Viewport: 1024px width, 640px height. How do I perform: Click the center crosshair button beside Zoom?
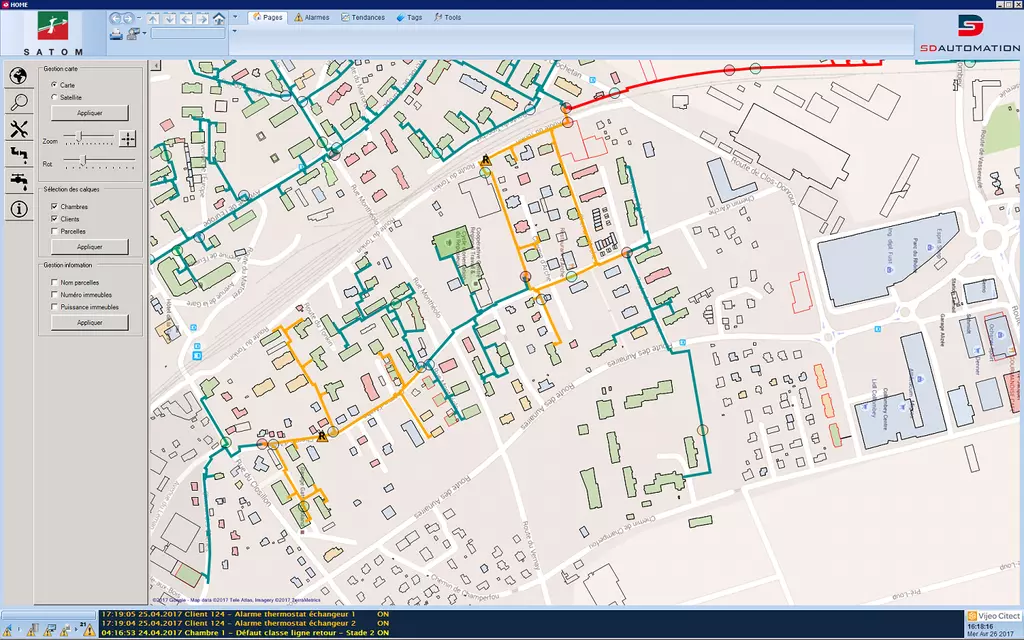pos(128,139)
